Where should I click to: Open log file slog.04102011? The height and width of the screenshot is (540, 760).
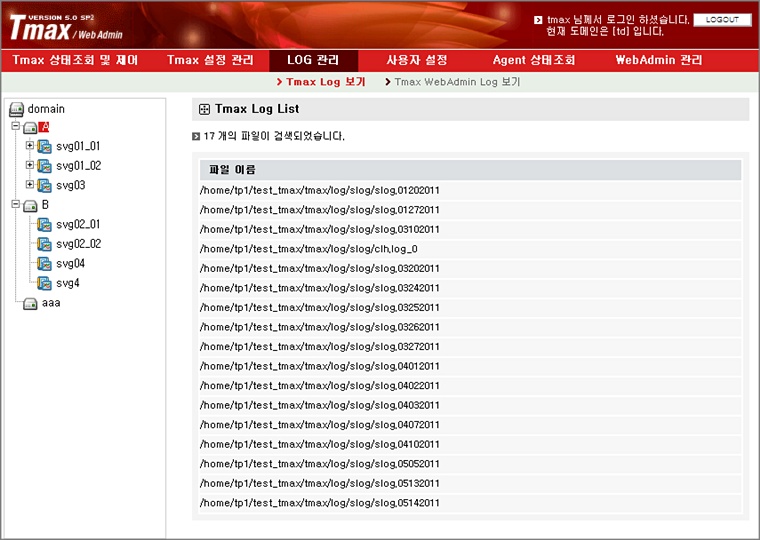320,445
